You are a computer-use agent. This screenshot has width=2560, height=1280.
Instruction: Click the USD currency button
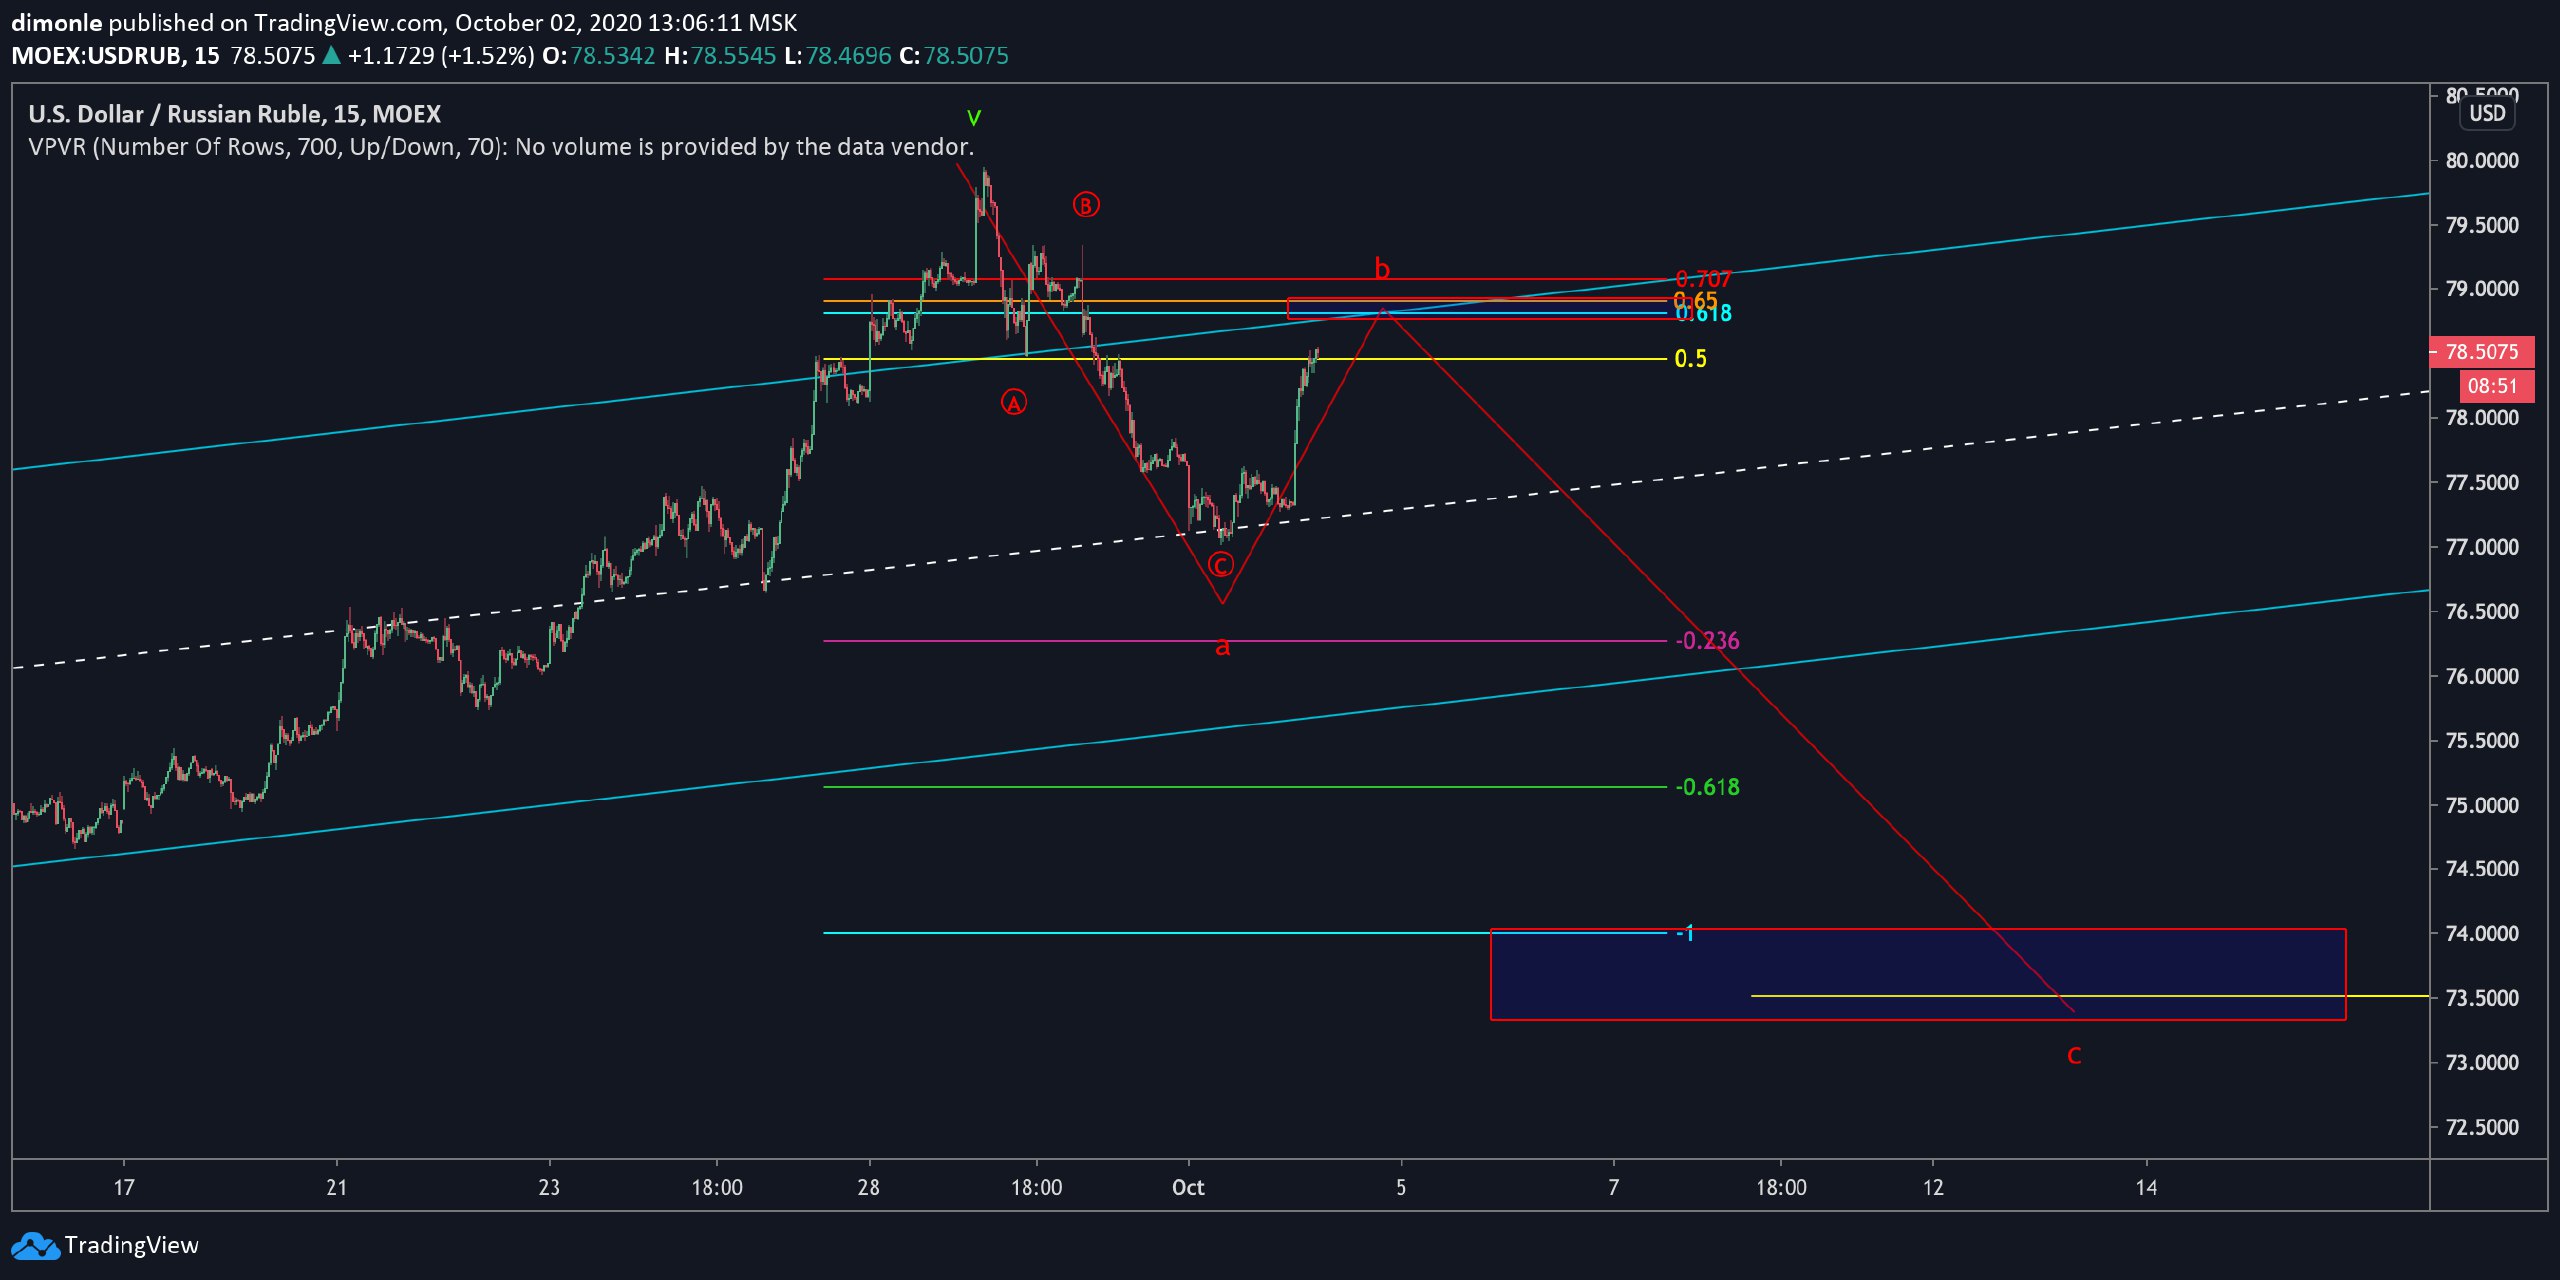[x=2487, y=113]
